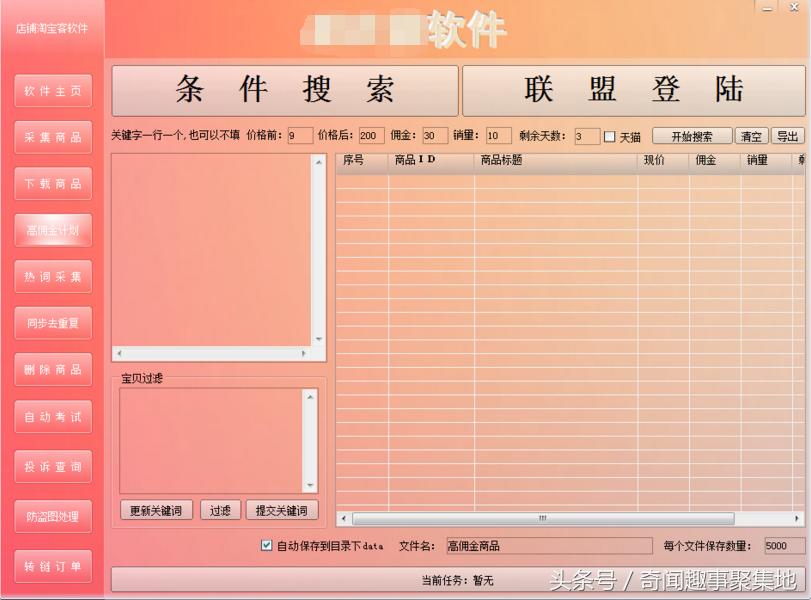
Task: Open the 热词采集 tool
Action: (x=52, y=277)
